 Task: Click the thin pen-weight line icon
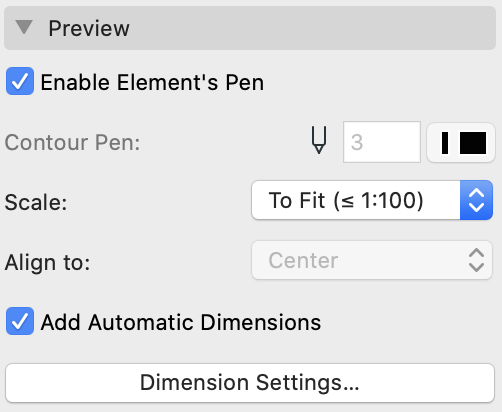pyautogui.click(x=445, y=143)
